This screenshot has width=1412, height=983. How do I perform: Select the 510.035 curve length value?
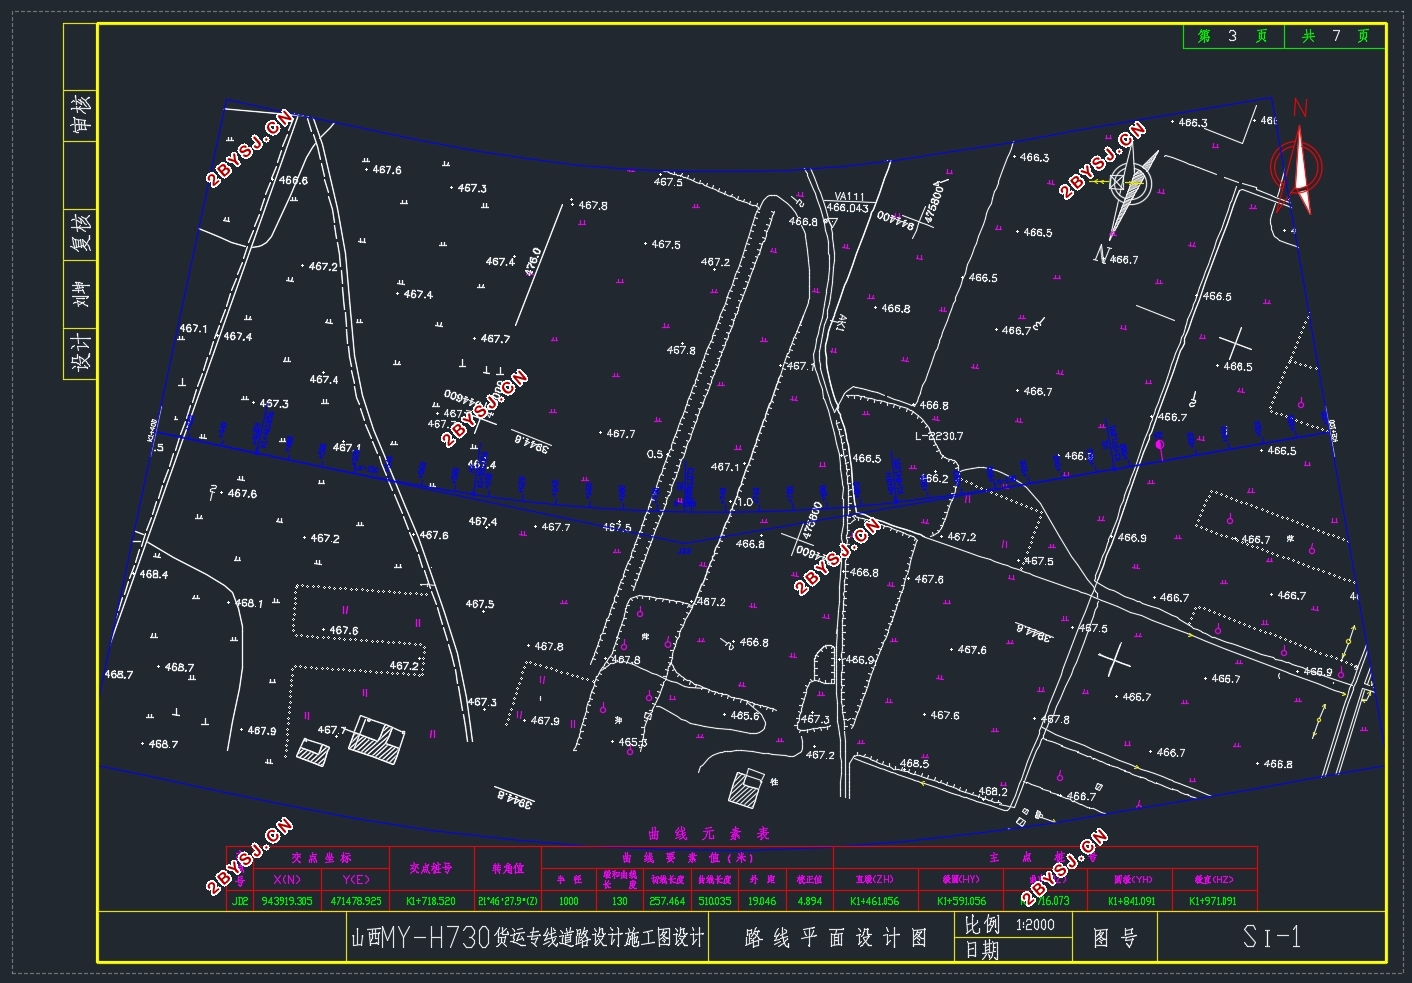pos(714,901)
